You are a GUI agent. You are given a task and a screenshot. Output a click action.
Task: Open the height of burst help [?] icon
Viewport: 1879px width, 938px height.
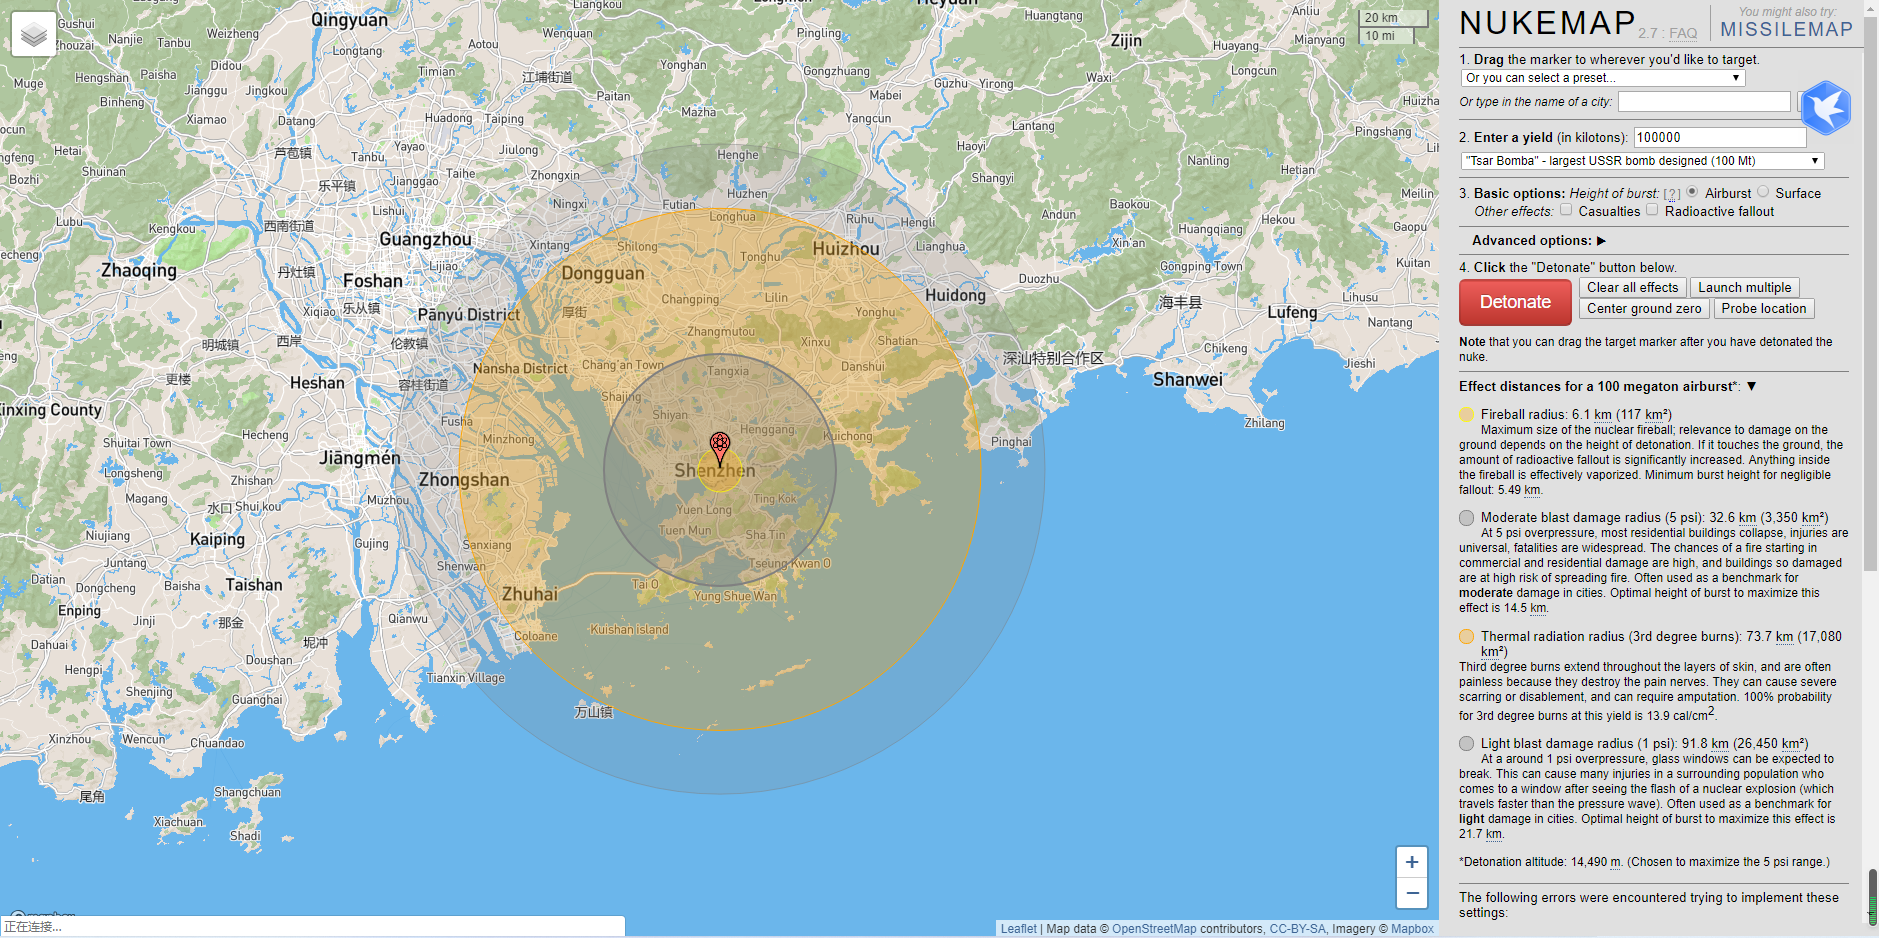click(x=1672, y=194)
